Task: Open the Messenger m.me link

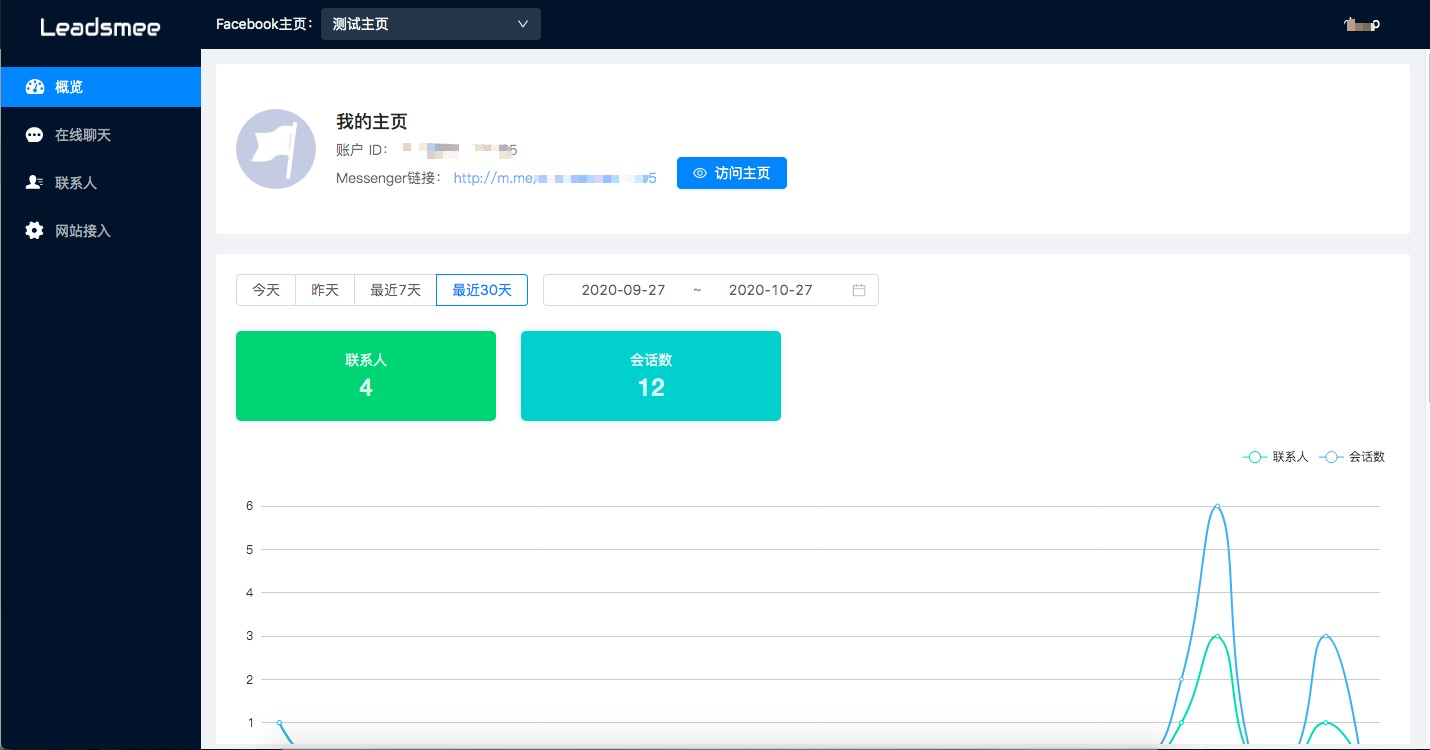Action: 555,178
